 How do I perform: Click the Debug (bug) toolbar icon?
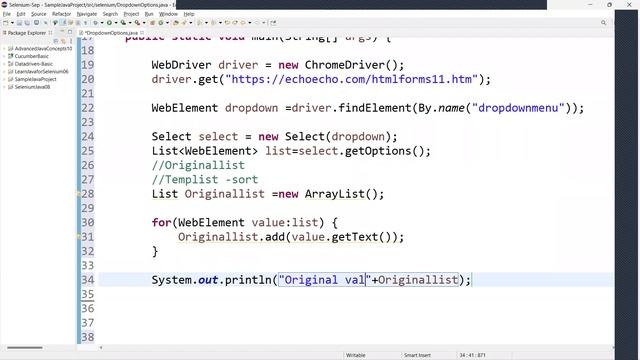point(96,23)
